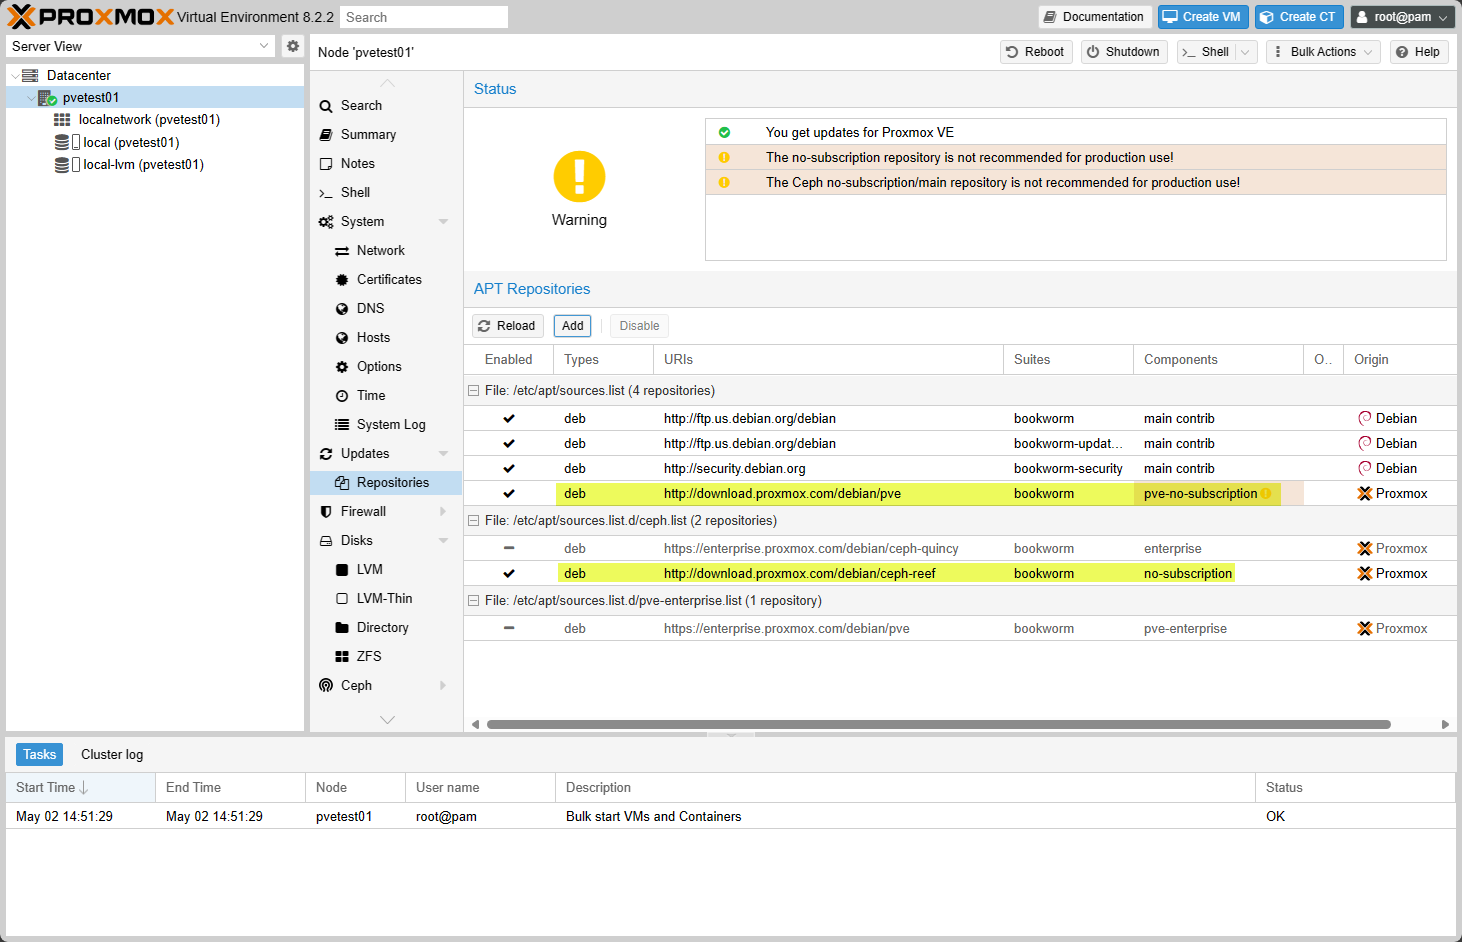Viewport: 1462px width, 942px height.
Task: Click the horizontal scrollbar under repositories
Action: pyautogui.click(x=938, y=724)
